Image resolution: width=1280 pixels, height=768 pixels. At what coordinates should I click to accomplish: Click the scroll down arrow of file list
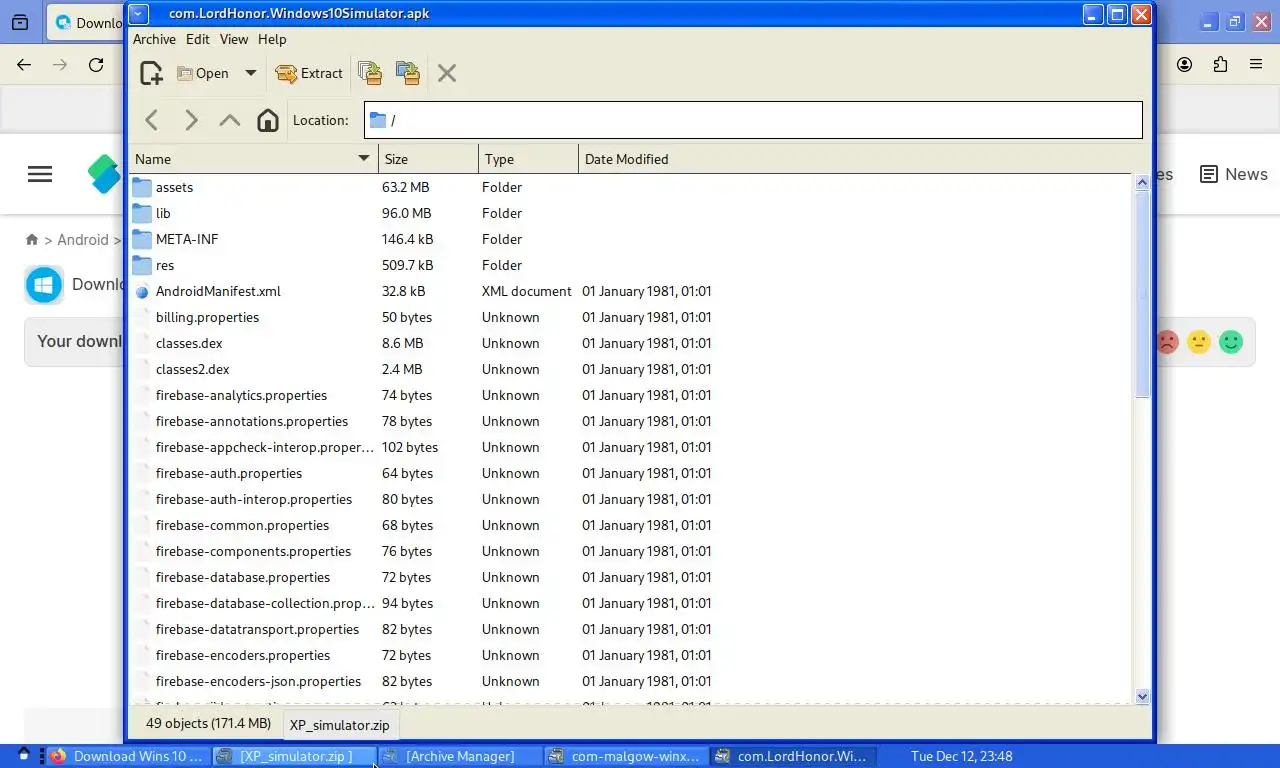[1142, 697]
